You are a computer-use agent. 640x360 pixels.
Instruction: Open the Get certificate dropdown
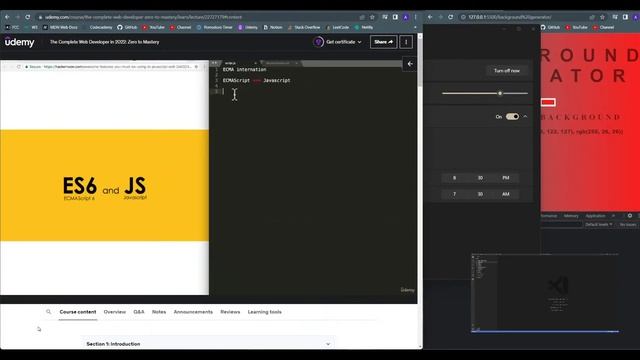point(343,42)
